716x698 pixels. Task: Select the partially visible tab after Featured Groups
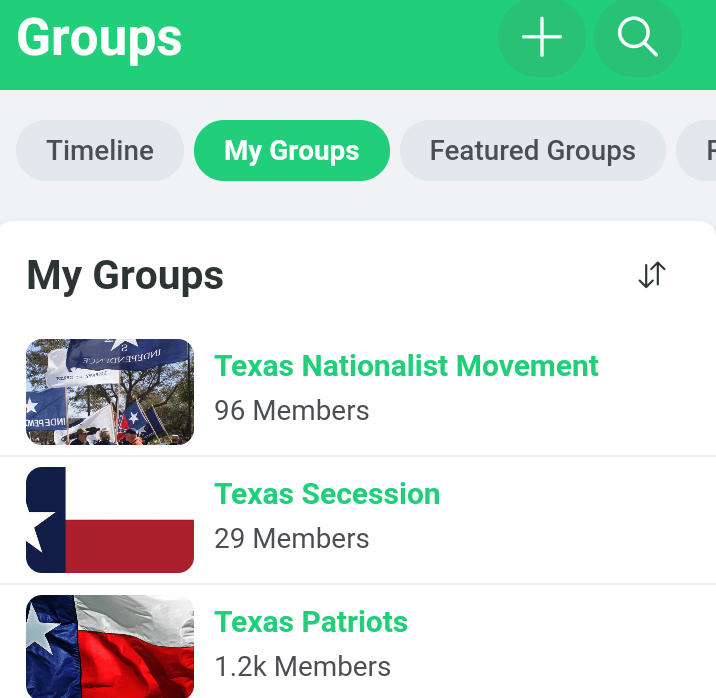pyautogui.click(x=701, y=151)
